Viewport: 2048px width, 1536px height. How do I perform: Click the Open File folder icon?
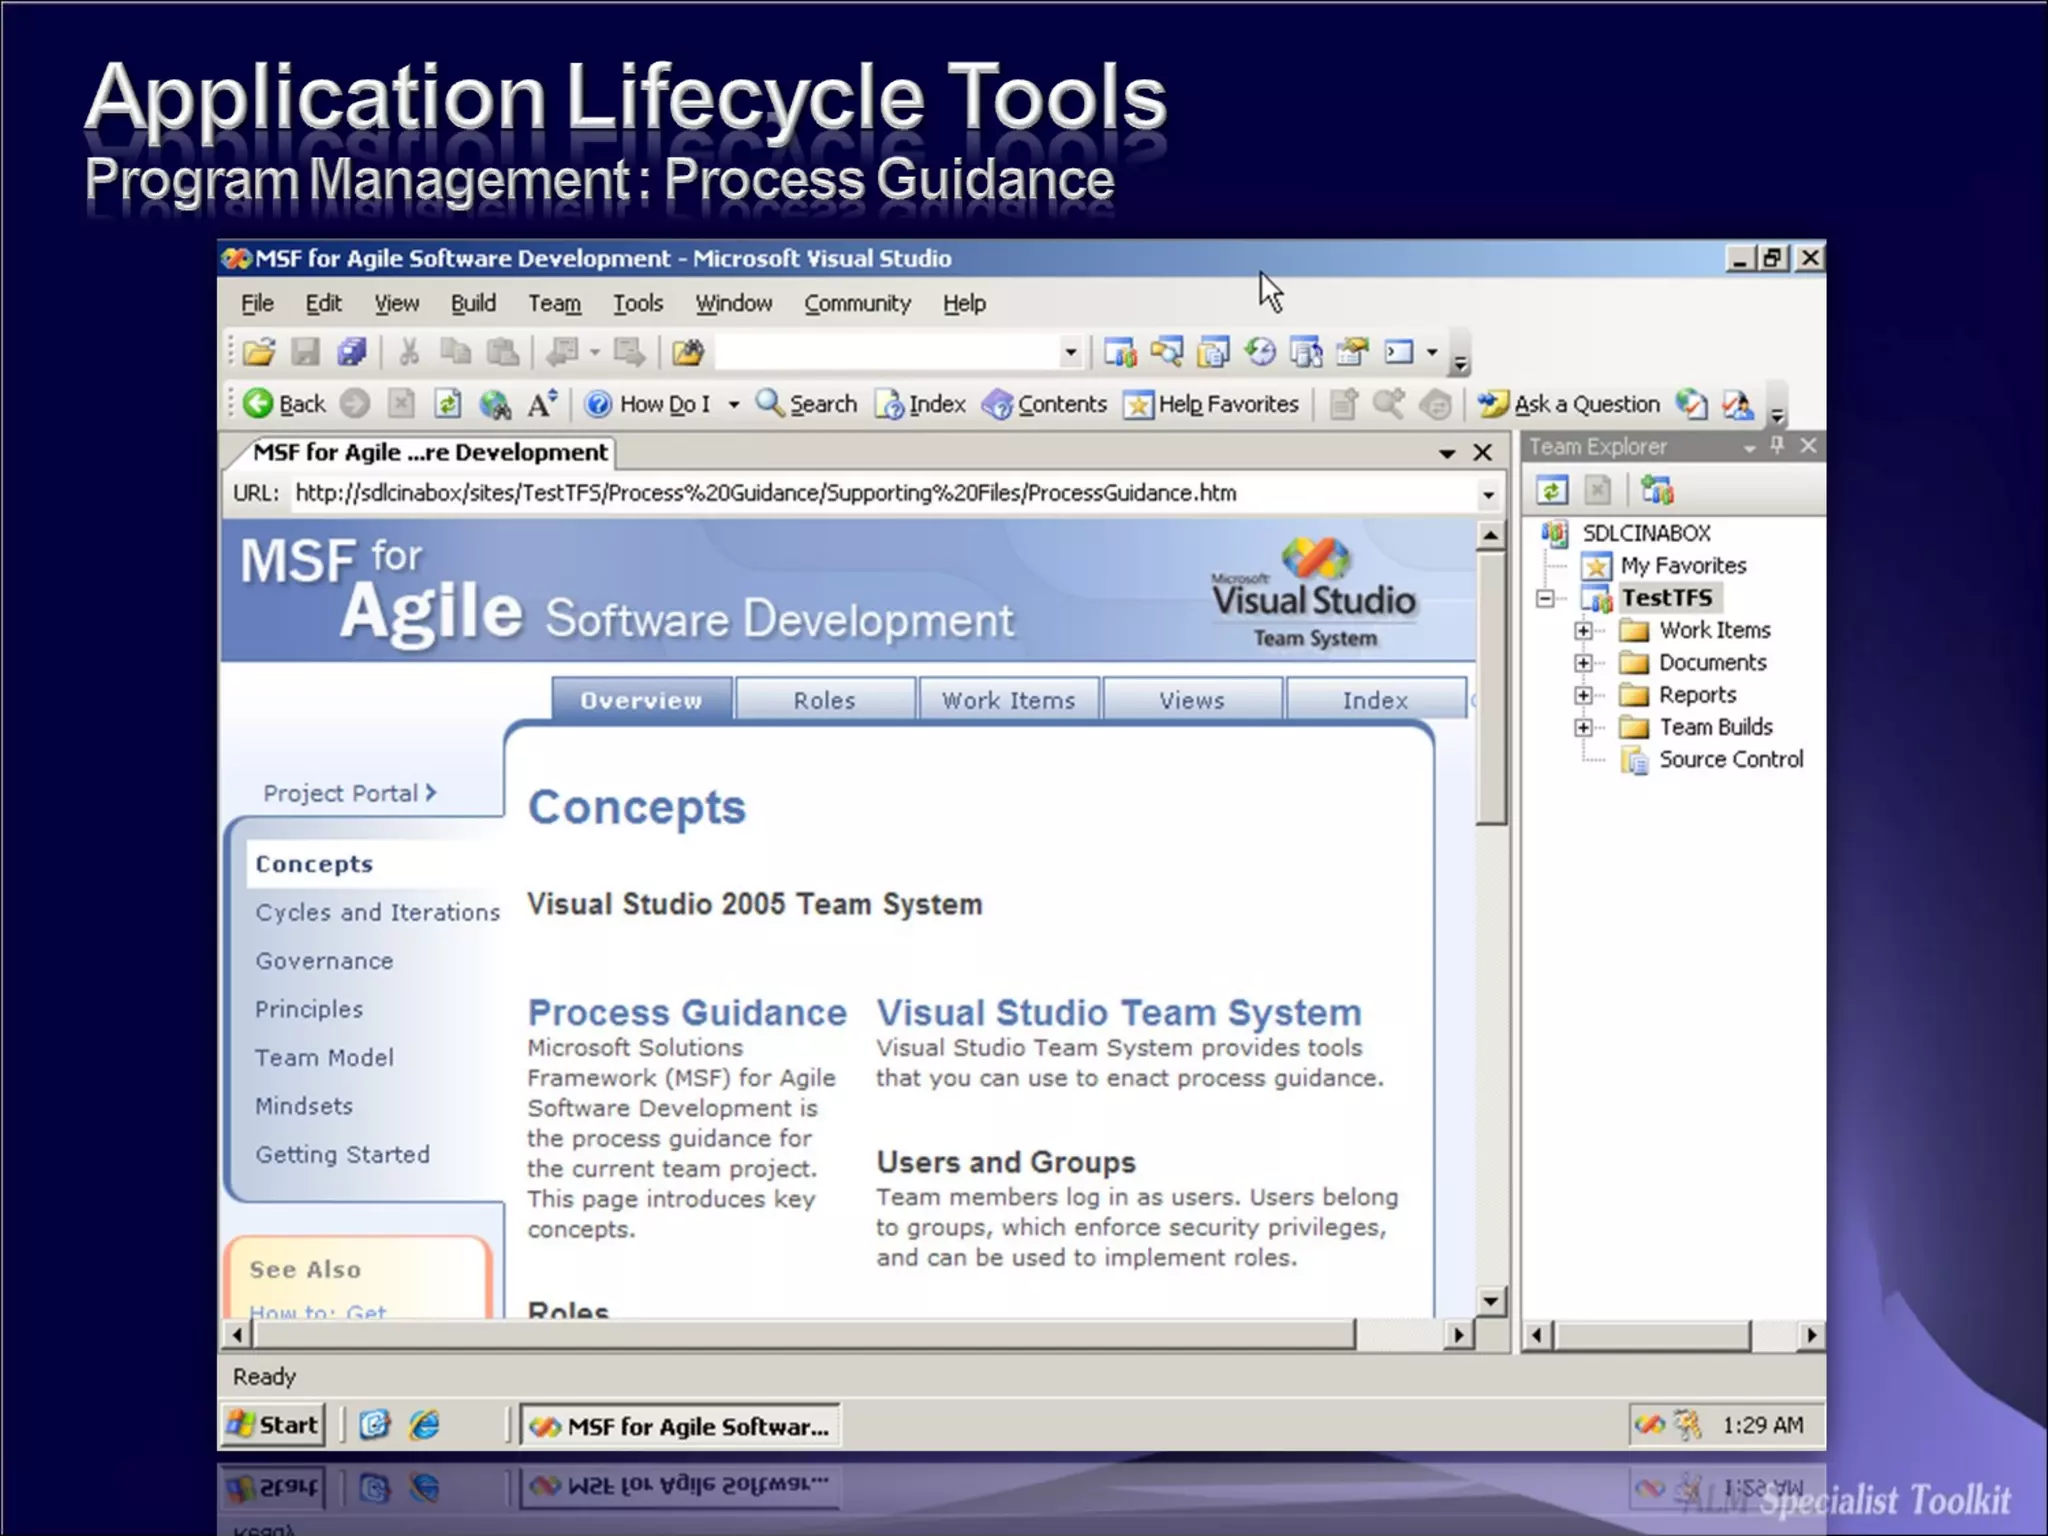click(258, 352)
